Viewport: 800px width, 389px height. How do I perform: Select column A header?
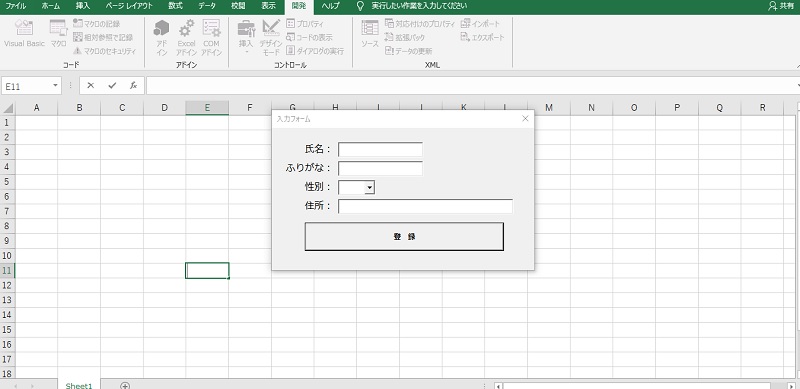[x=36, y=108]
